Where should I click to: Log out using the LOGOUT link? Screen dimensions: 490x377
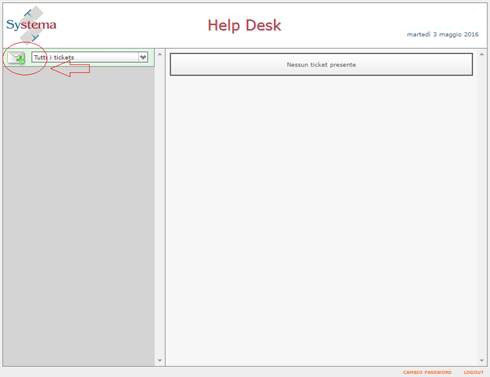(473, 372)
